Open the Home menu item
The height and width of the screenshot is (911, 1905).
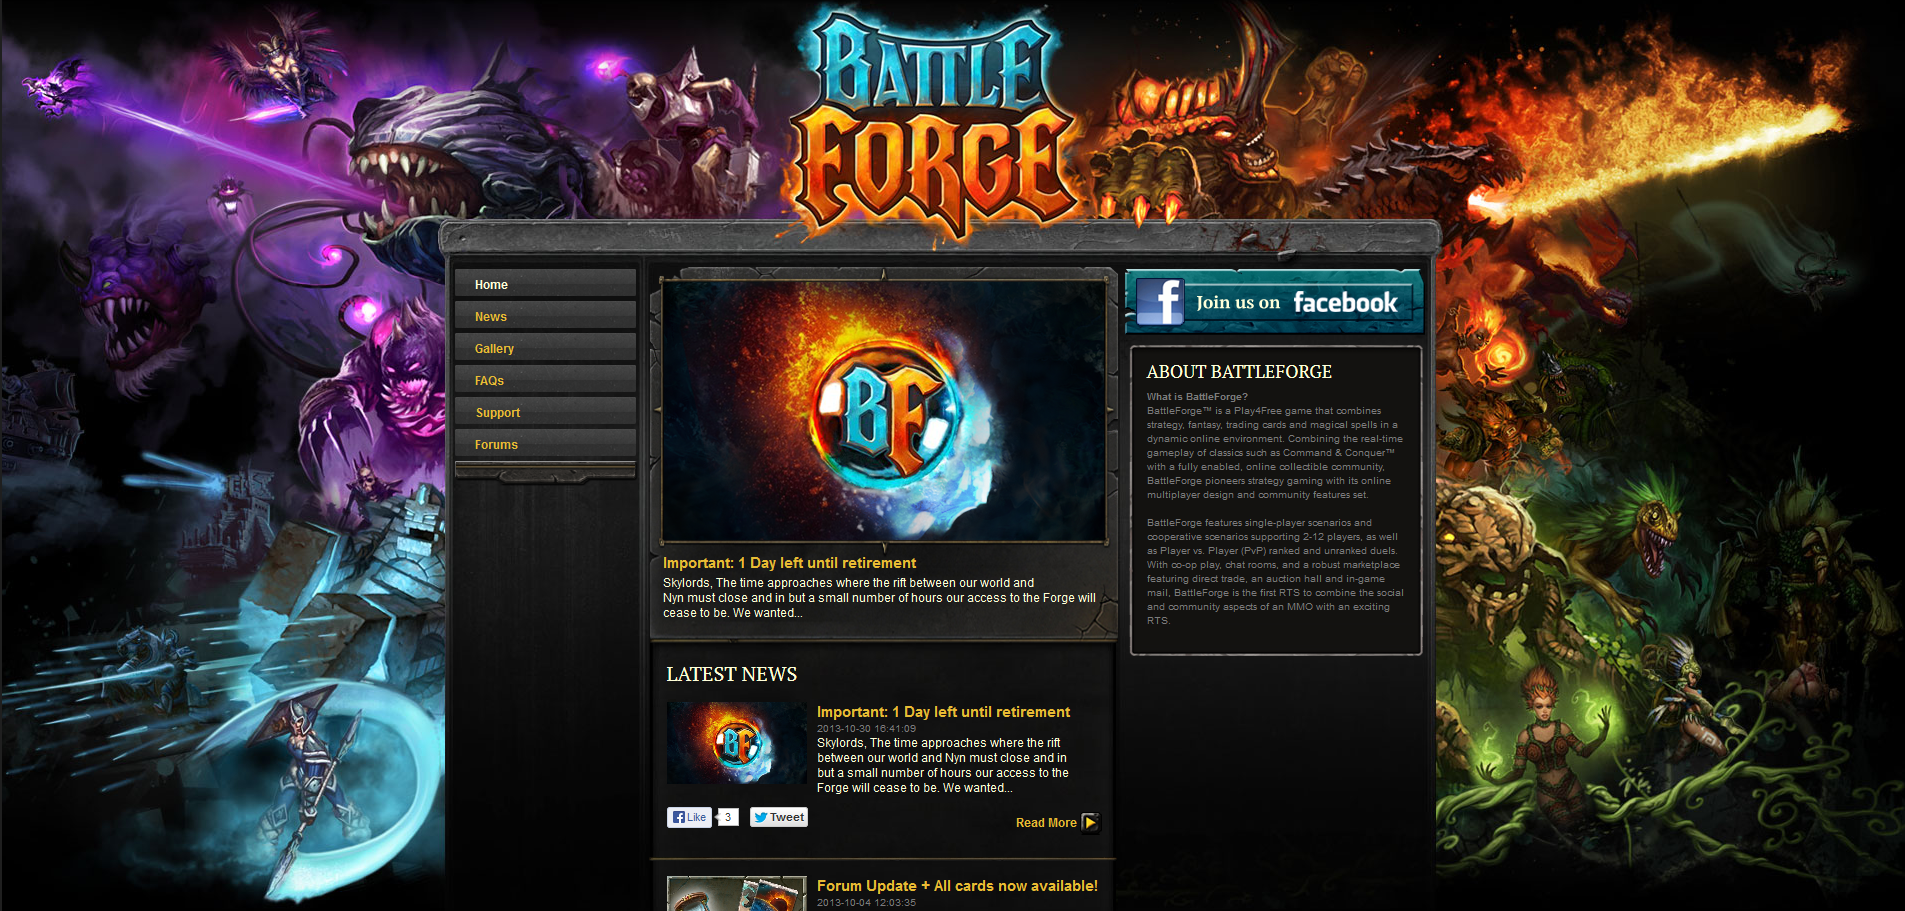point(545,284)
